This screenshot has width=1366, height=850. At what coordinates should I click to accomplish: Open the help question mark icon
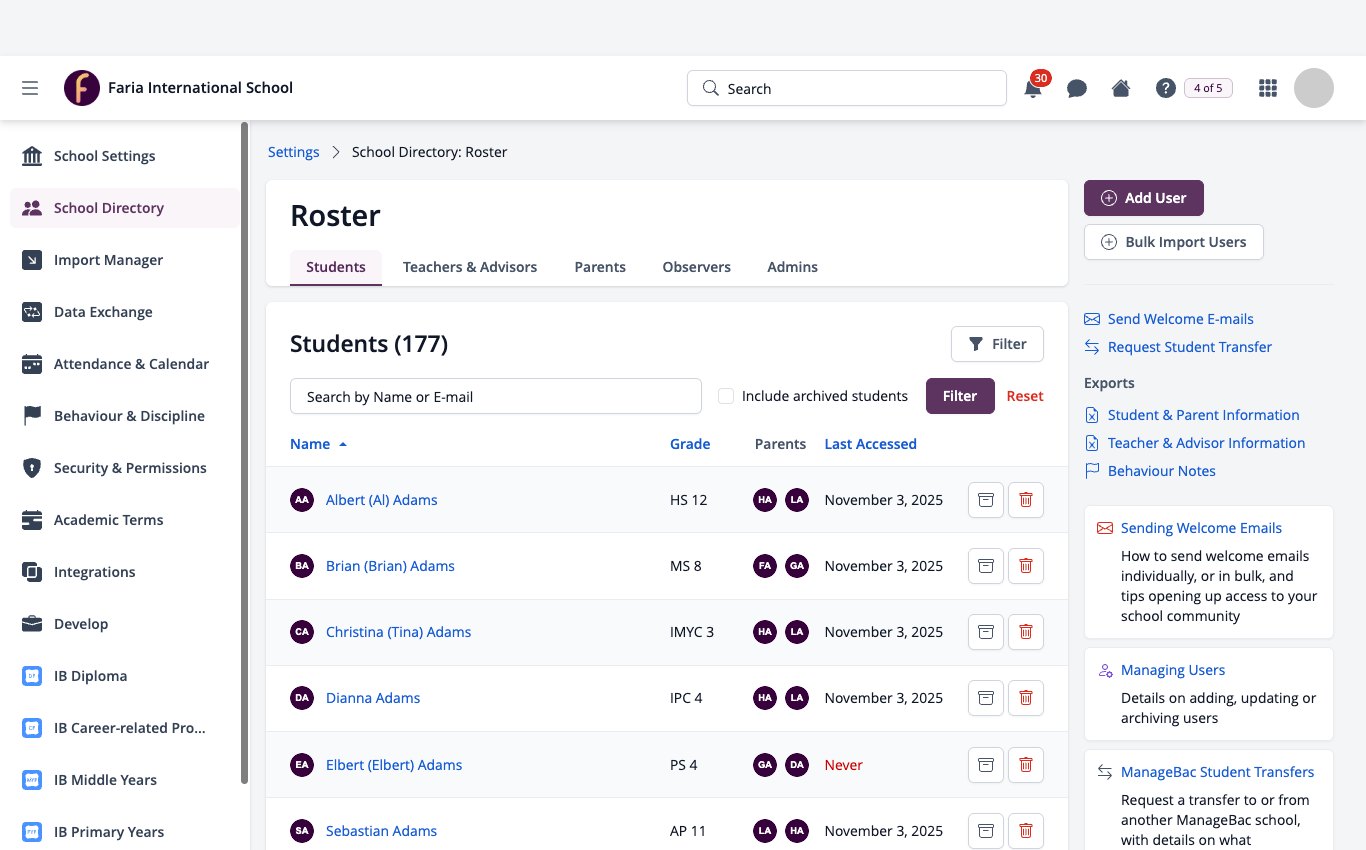pyautogui.click(x=1165, y=88)
